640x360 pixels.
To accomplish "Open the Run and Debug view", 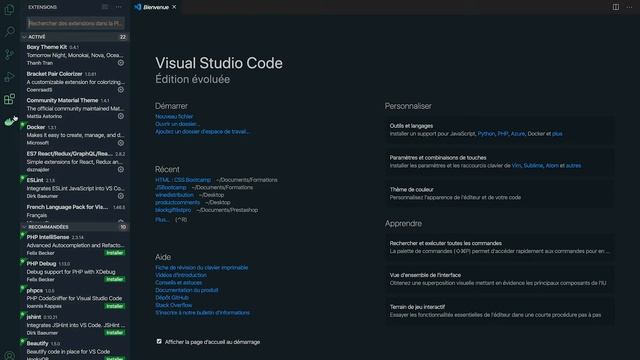I will pyautogui.click(x=9, y=77).
